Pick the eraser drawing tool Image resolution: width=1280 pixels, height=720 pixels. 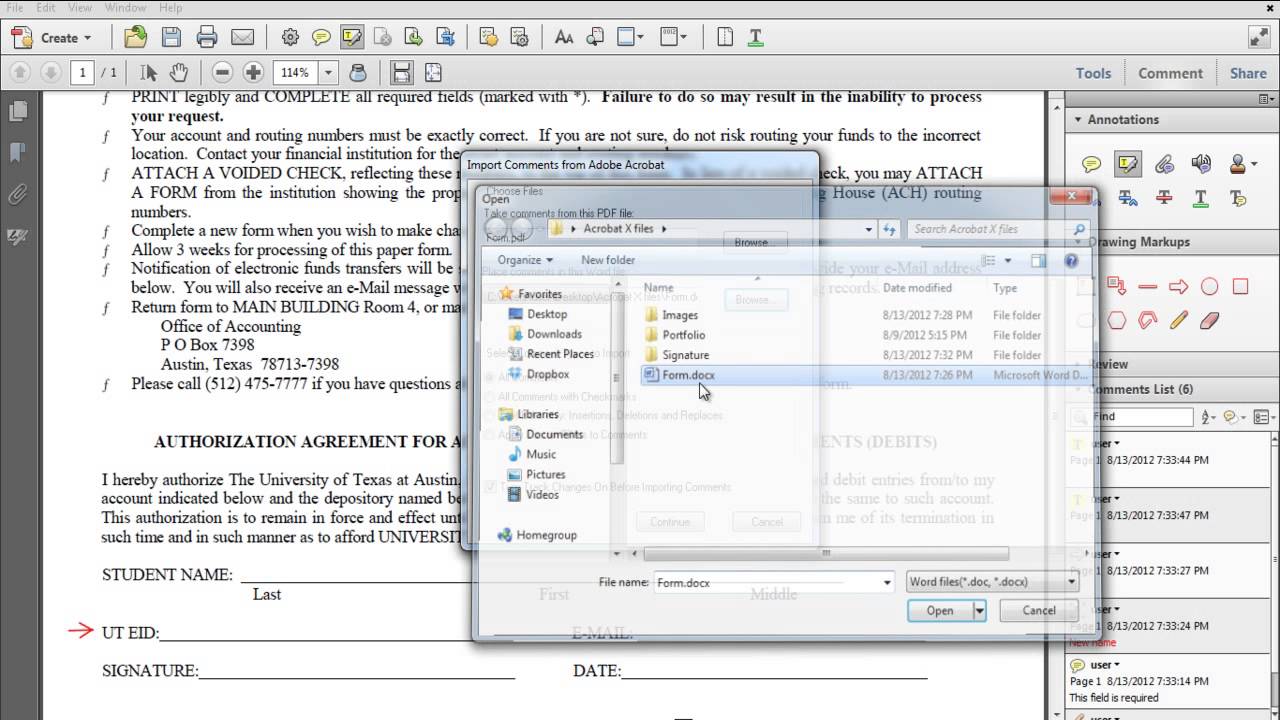tap(1209, 321)
